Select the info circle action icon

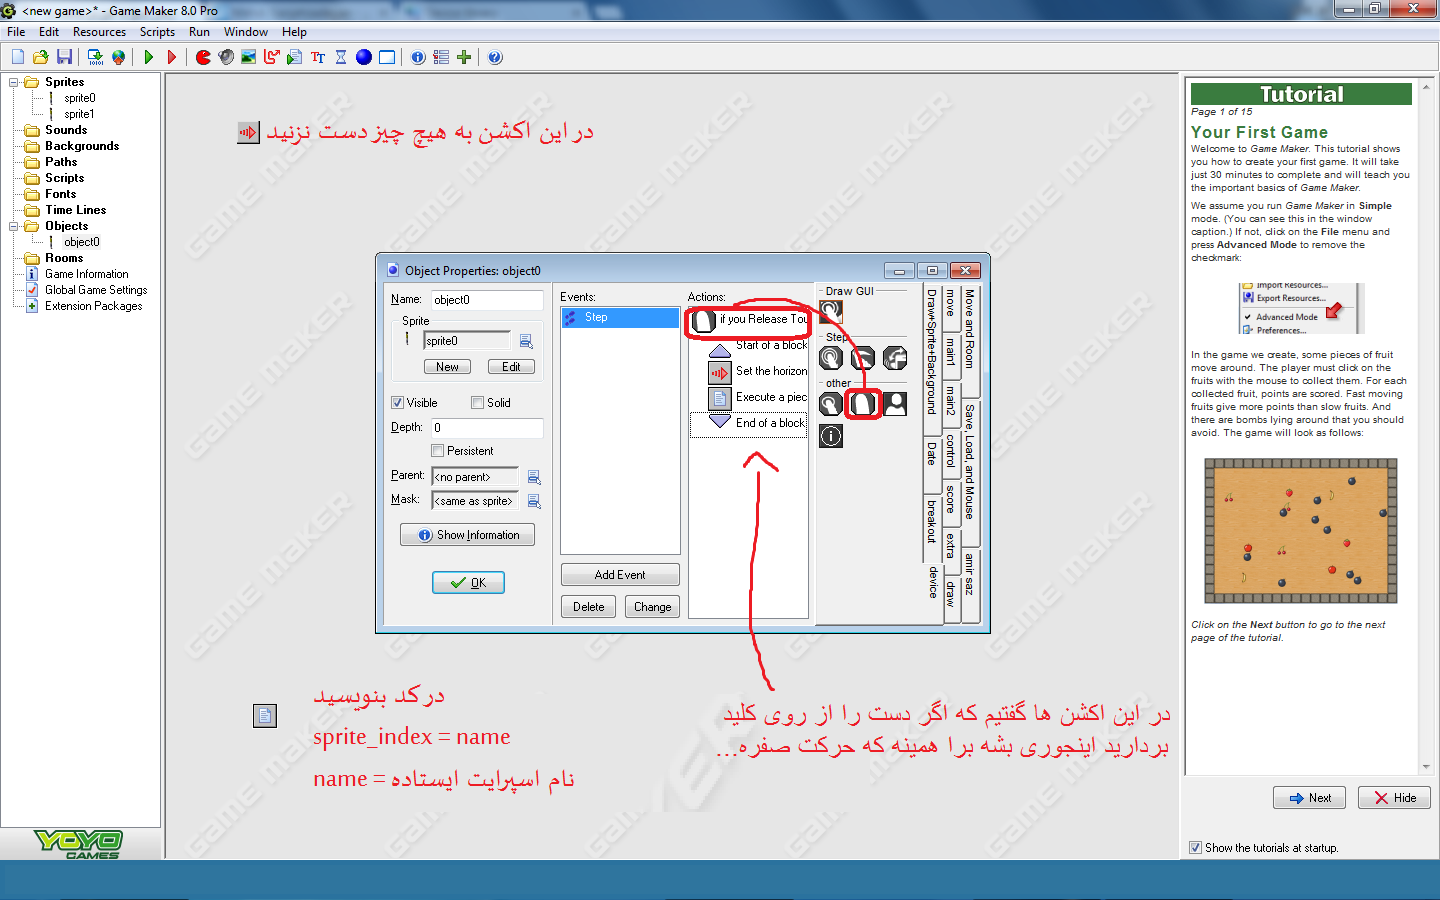[x=831, y=436]
